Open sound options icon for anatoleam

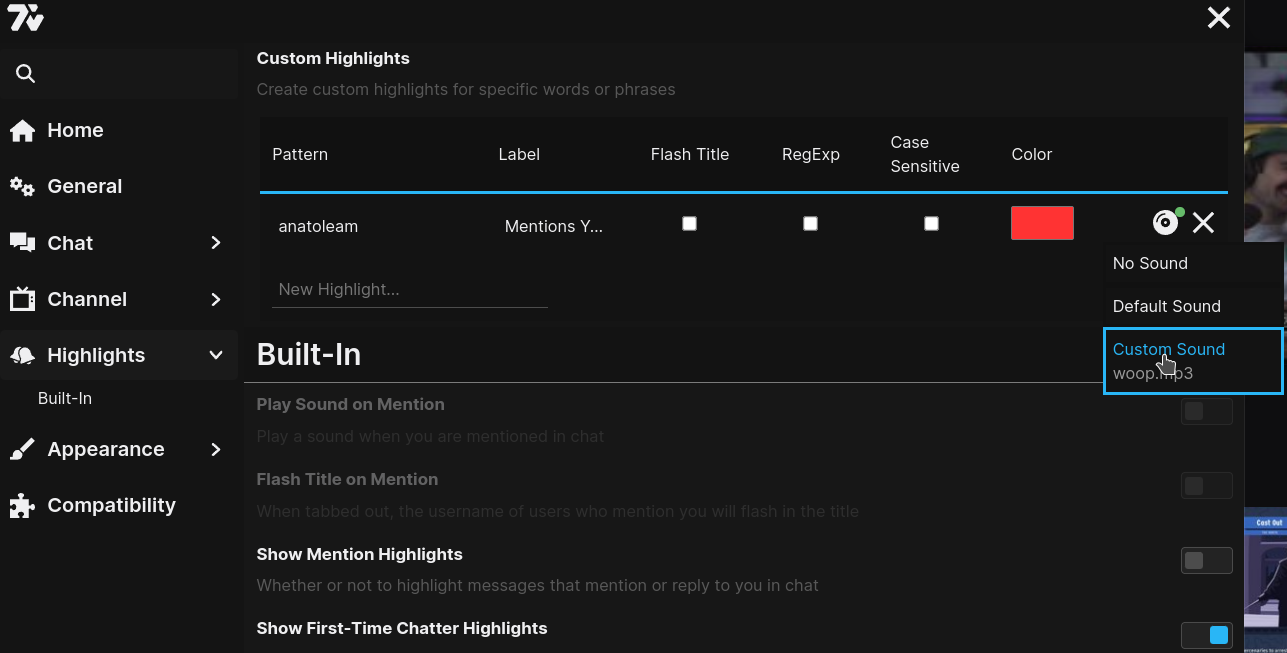[x=1166, y=222]
